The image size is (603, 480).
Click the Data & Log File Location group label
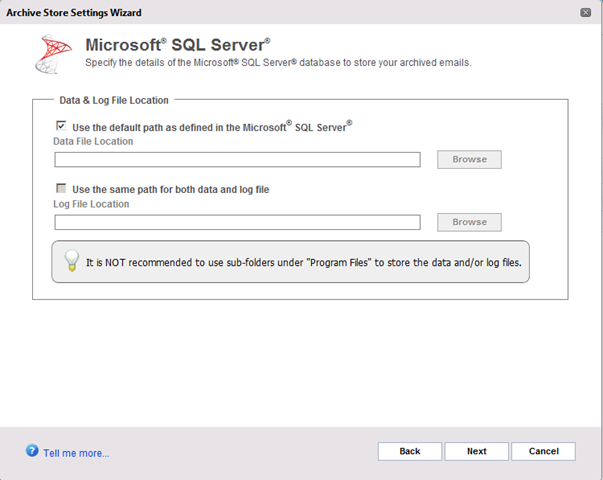coord(114,100)
